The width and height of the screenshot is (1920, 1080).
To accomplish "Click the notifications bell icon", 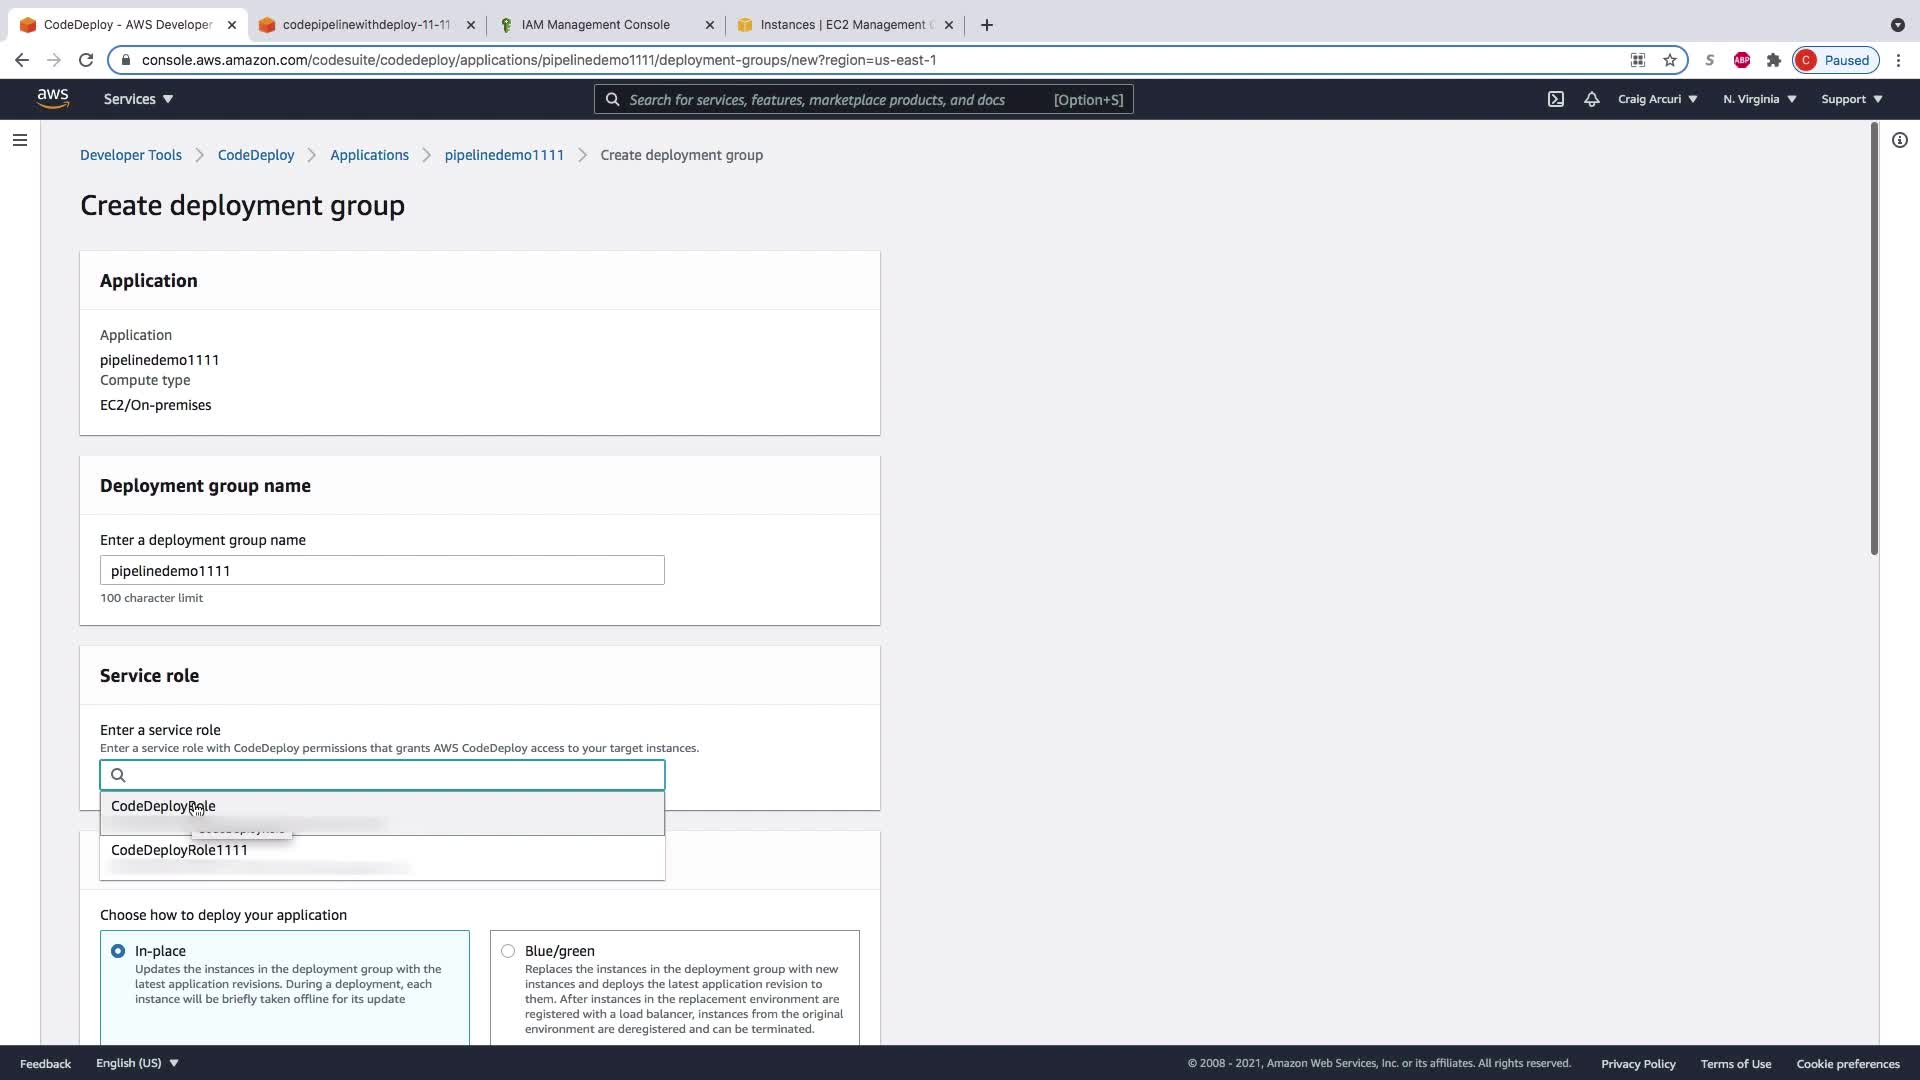I will [x=1591, y=99].
